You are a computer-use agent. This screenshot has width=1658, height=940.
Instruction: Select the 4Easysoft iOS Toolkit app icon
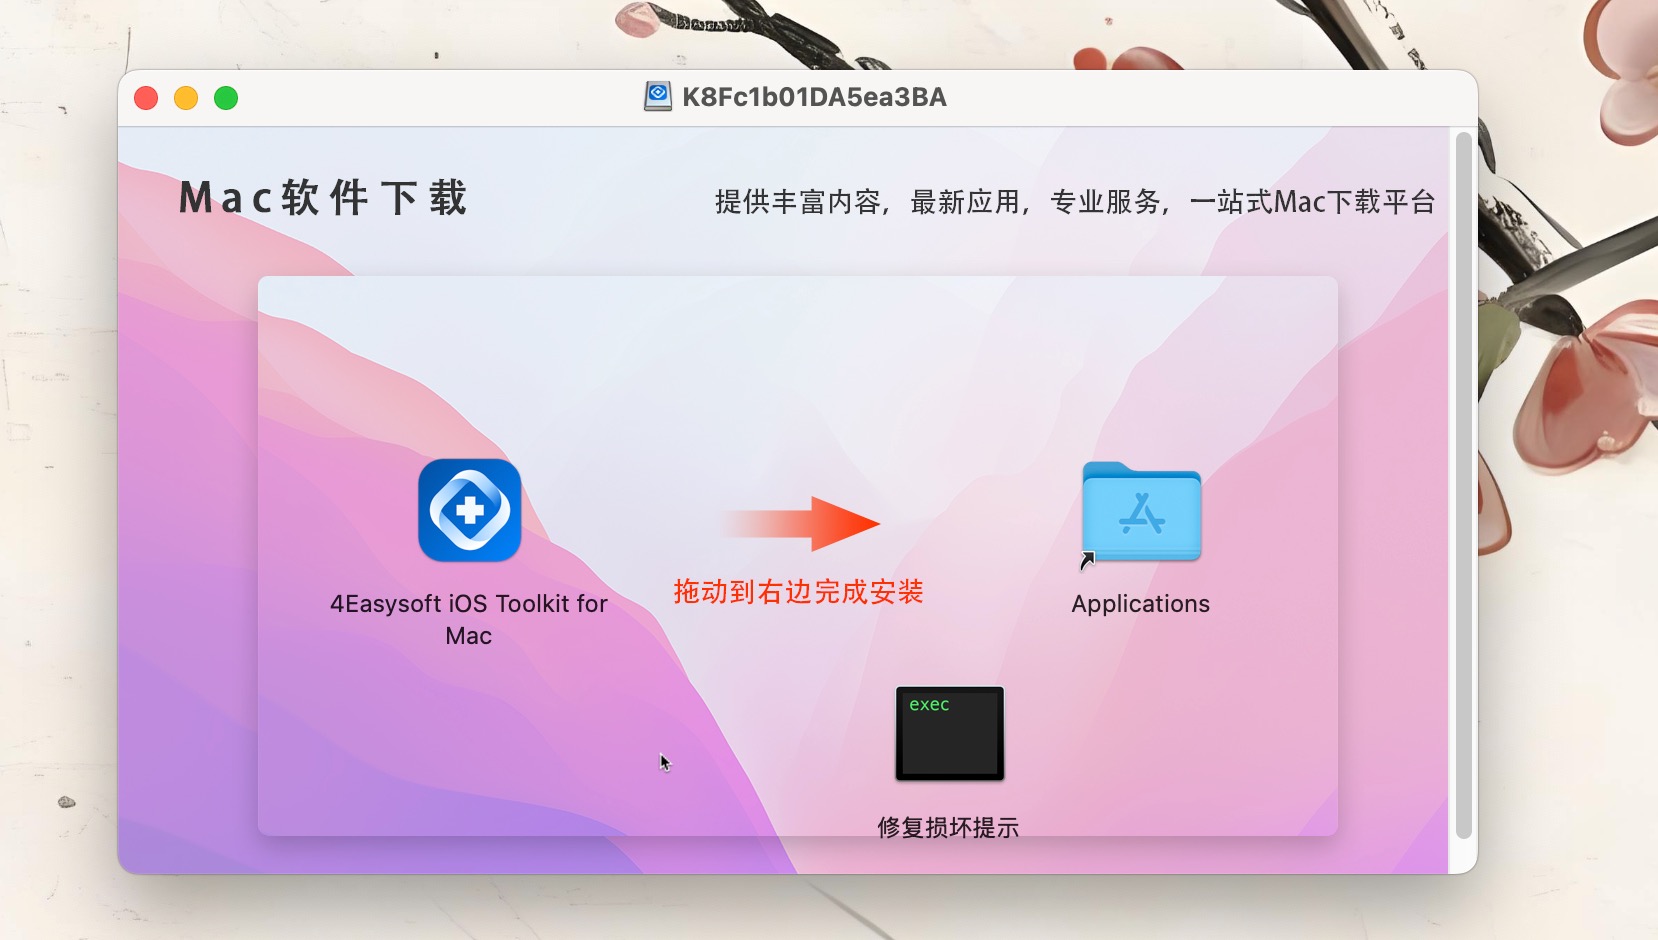click(470, 510)
